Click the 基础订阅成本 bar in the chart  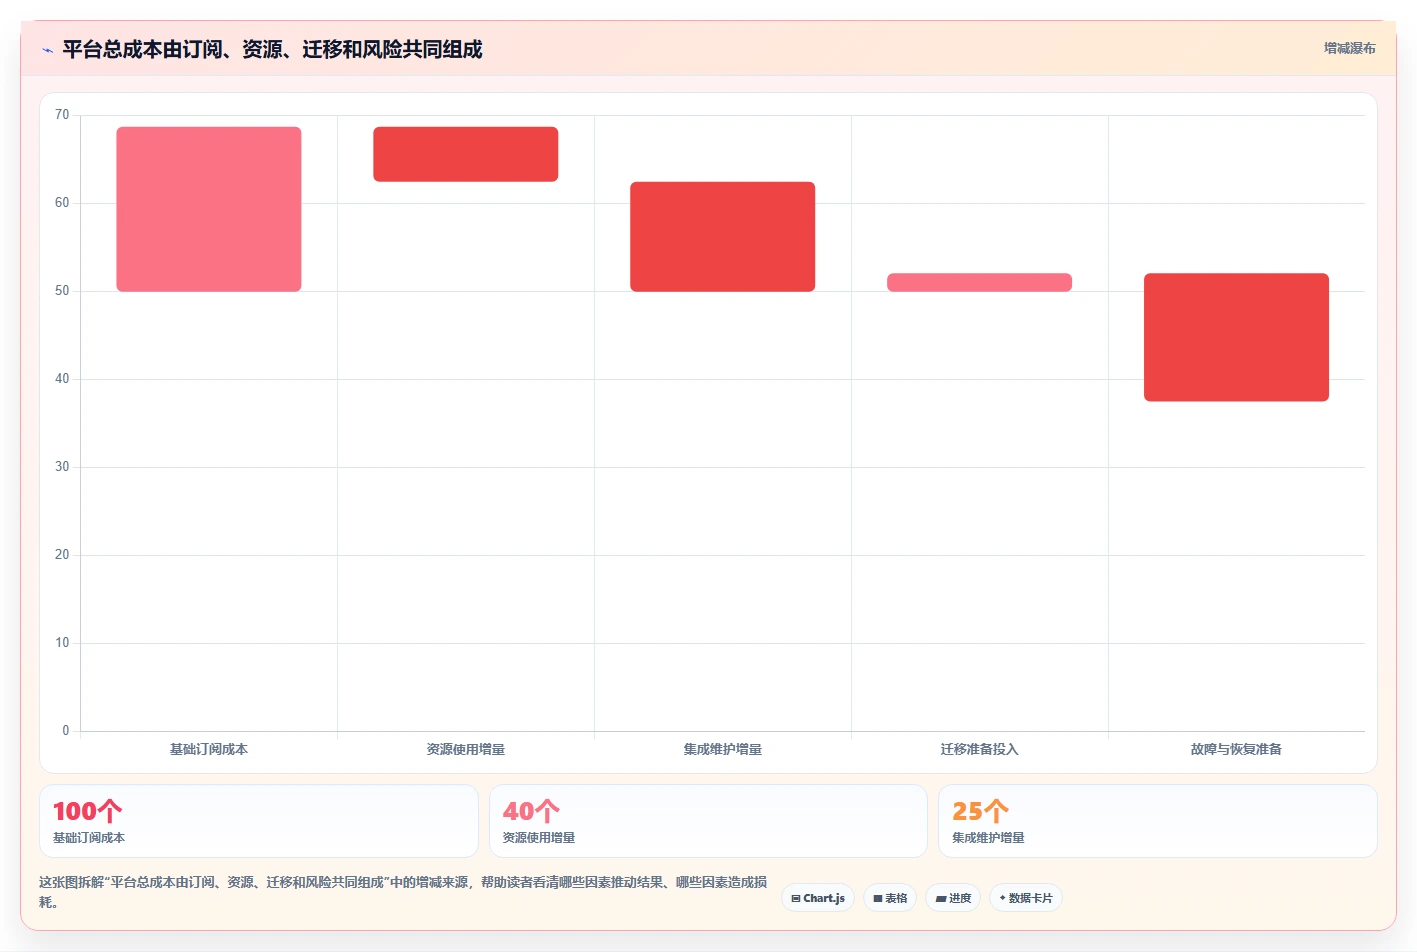click(x=209, y=209)
